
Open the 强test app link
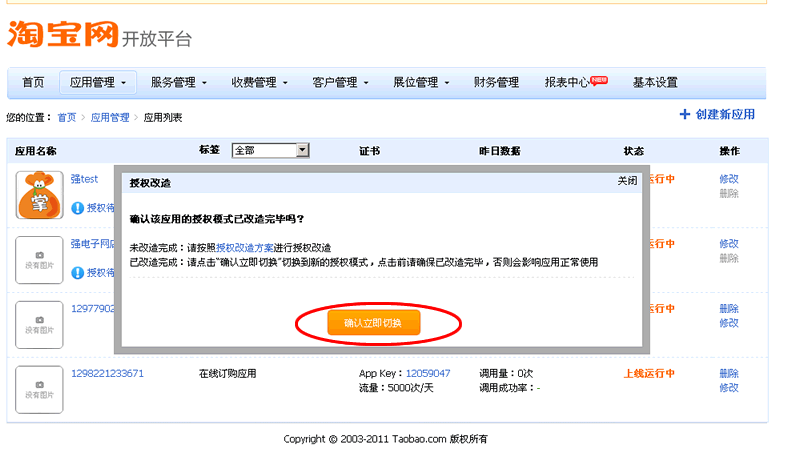pyautogui.click(x=84, y=179)
